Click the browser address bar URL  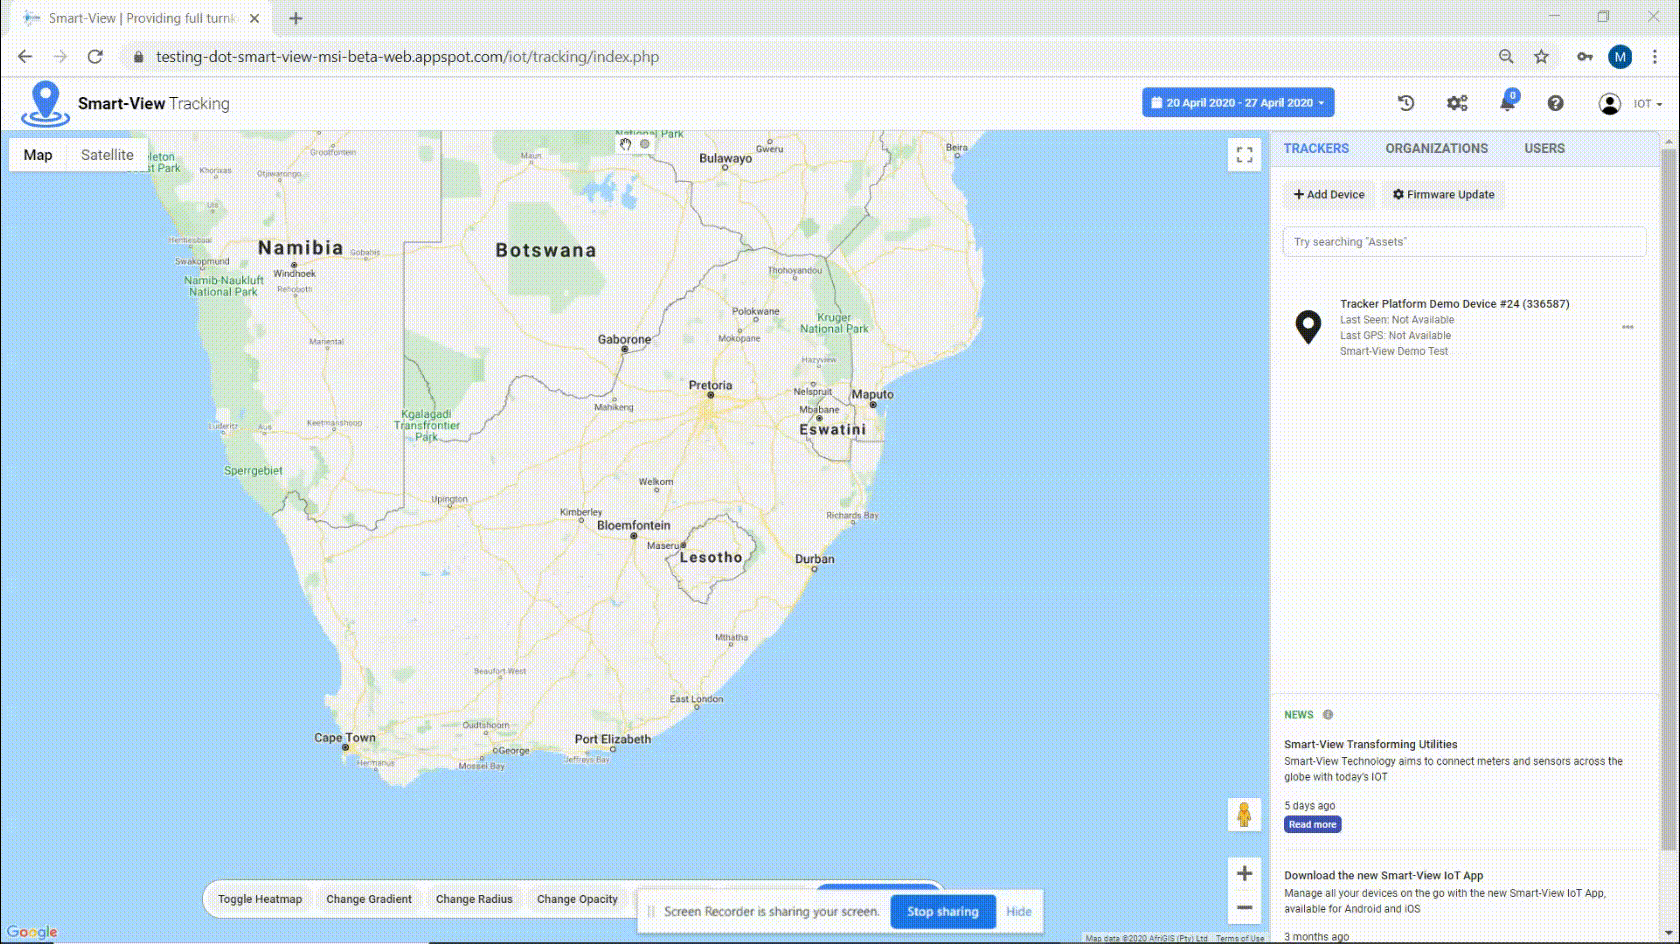pyautogui.click(x=407, y=57)
